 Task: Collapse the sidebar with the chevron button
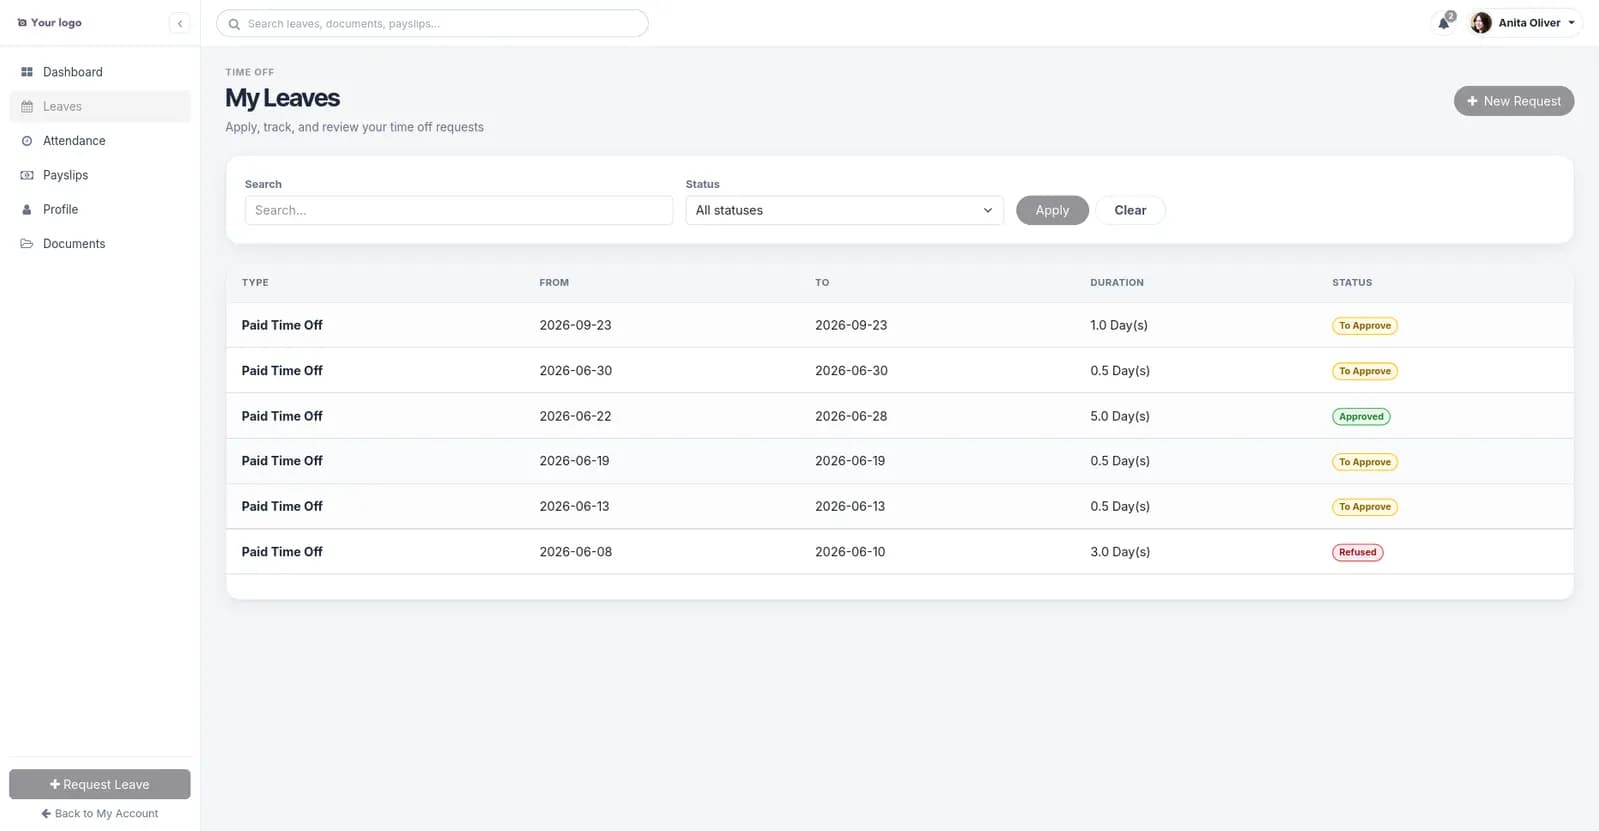pos(180,23)
